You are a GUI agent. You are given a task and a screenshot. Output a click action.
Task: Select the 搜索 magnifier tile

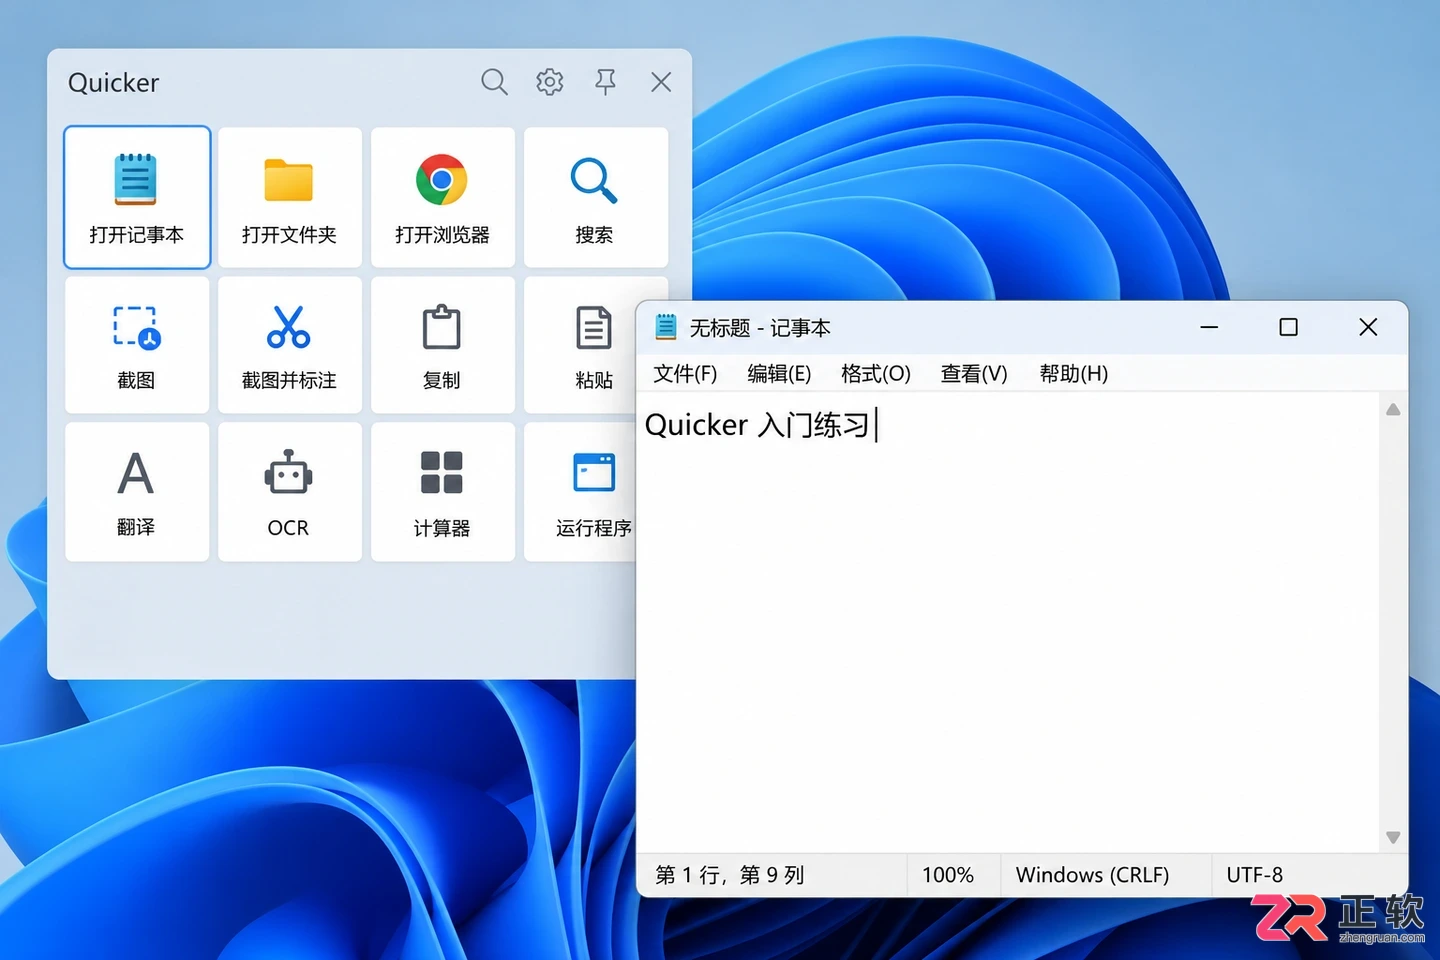tap(596, 197)
